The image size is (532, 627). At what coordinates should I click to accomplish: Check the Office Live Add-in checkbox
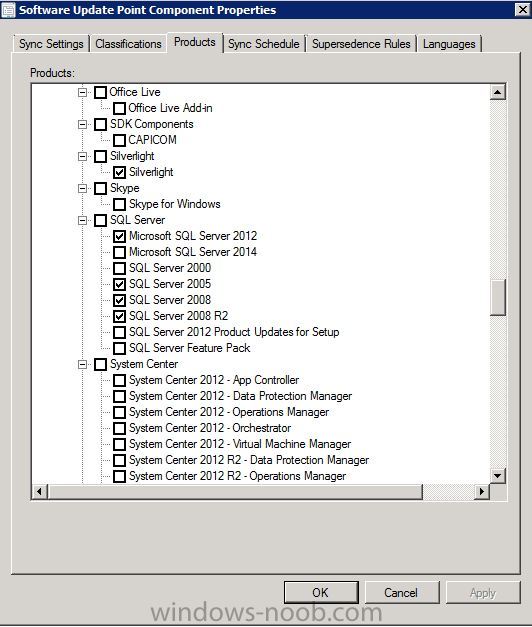pyautogui.click(x=119, y=108)
